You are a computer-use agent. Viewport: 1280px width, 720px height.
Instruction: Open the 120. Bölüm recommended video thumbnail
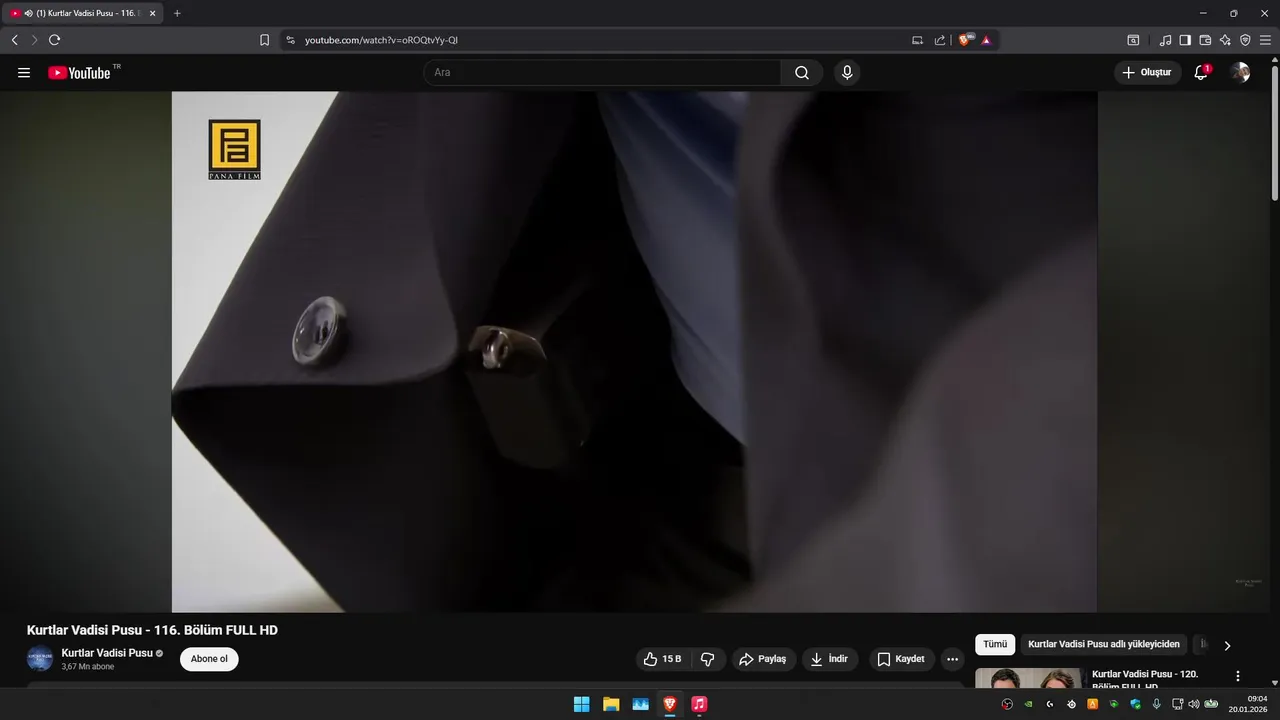(x=1029, y=679)
